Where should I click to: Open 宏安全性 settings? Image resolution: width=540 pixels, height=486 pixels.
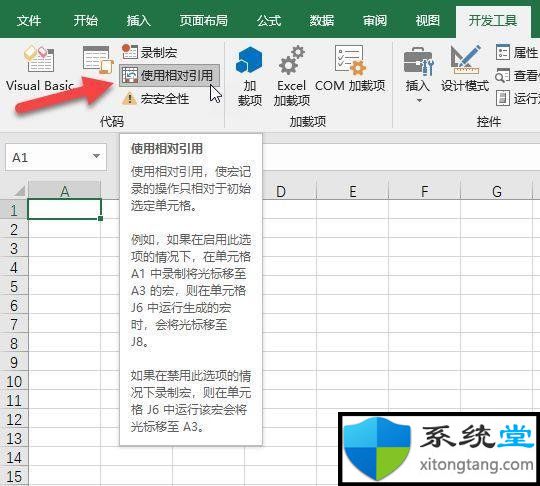[x=156, y=99]
